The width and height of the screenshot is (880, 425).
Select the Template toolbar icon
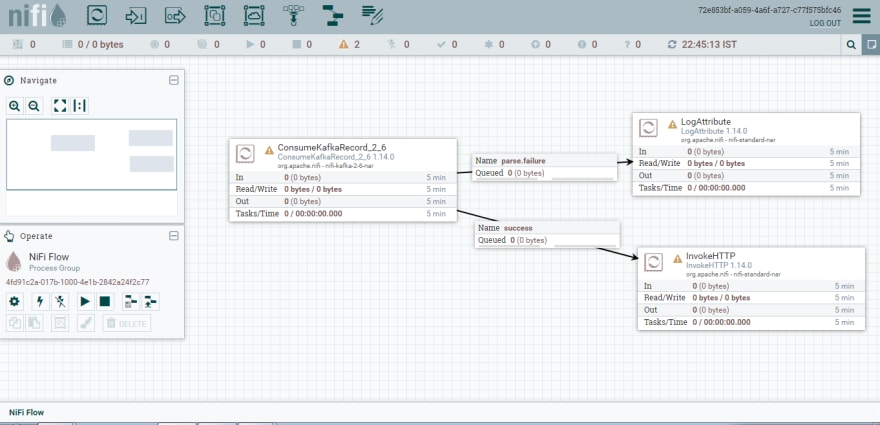pos(333,16)
